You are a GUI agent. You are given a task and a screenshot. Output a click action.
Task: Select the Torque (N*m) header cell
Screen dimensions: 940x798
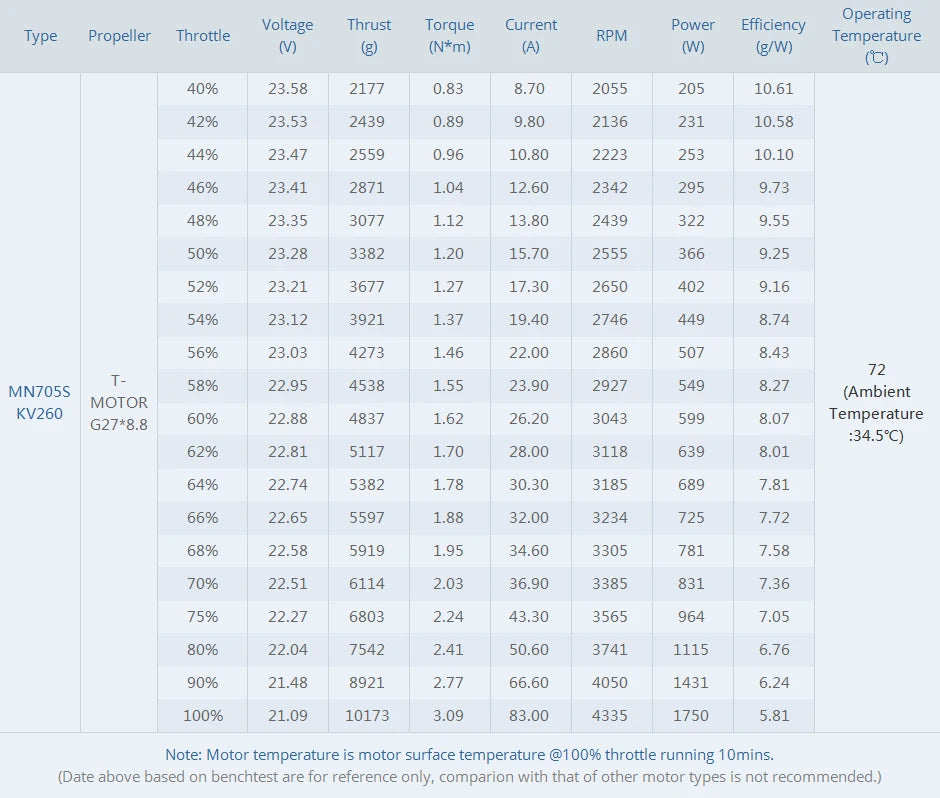click(450, 35)
